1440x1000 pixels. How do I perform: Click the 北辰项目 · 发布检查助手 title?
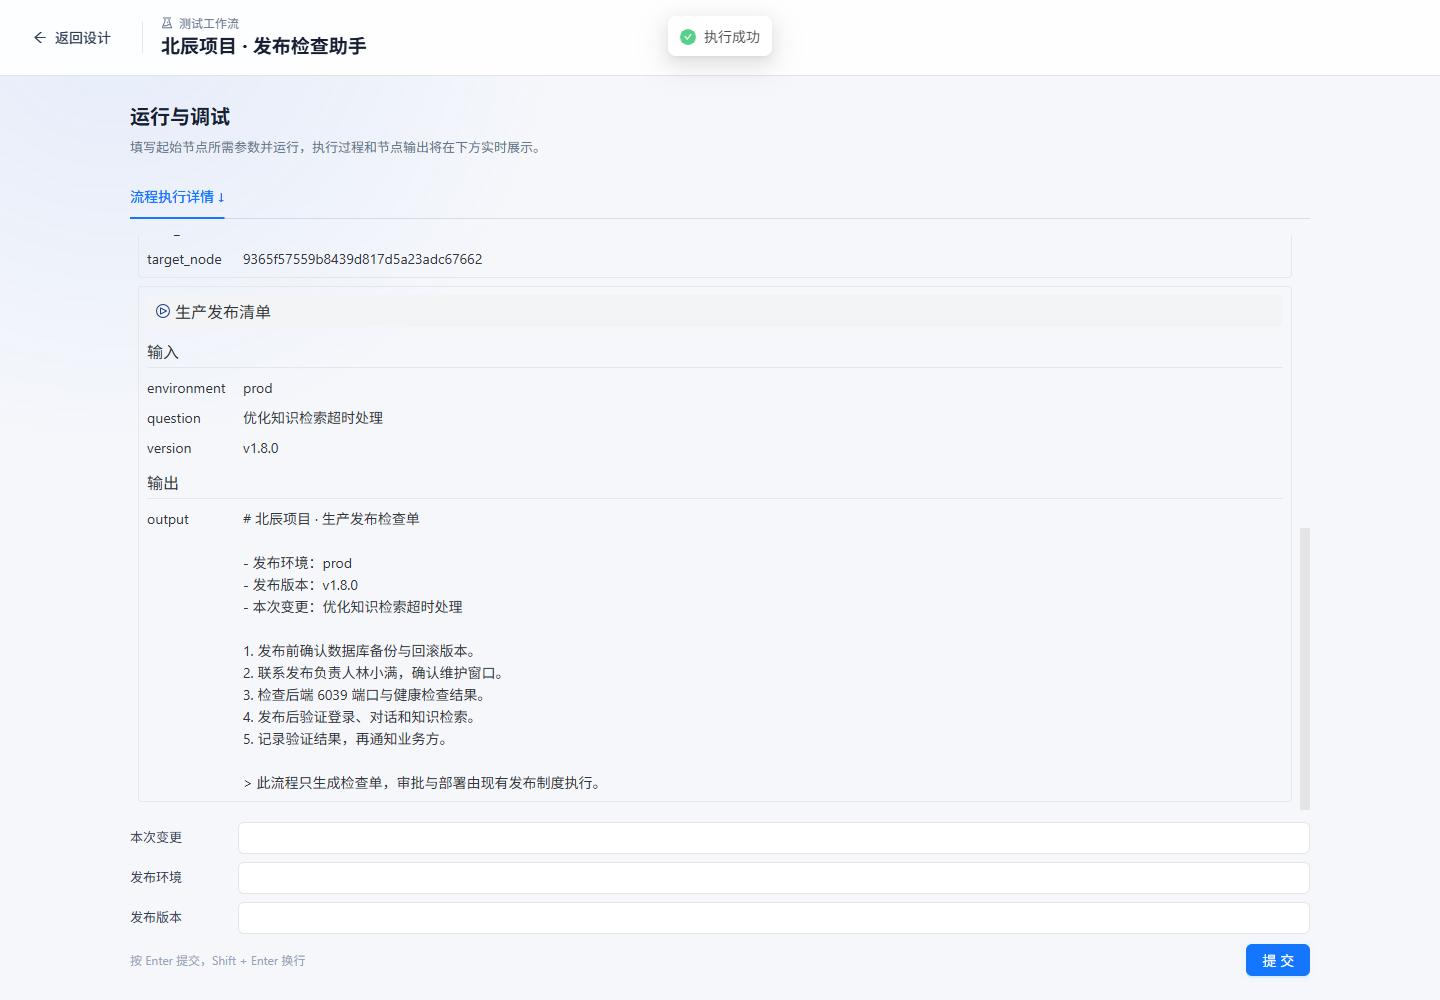(264, 46)
